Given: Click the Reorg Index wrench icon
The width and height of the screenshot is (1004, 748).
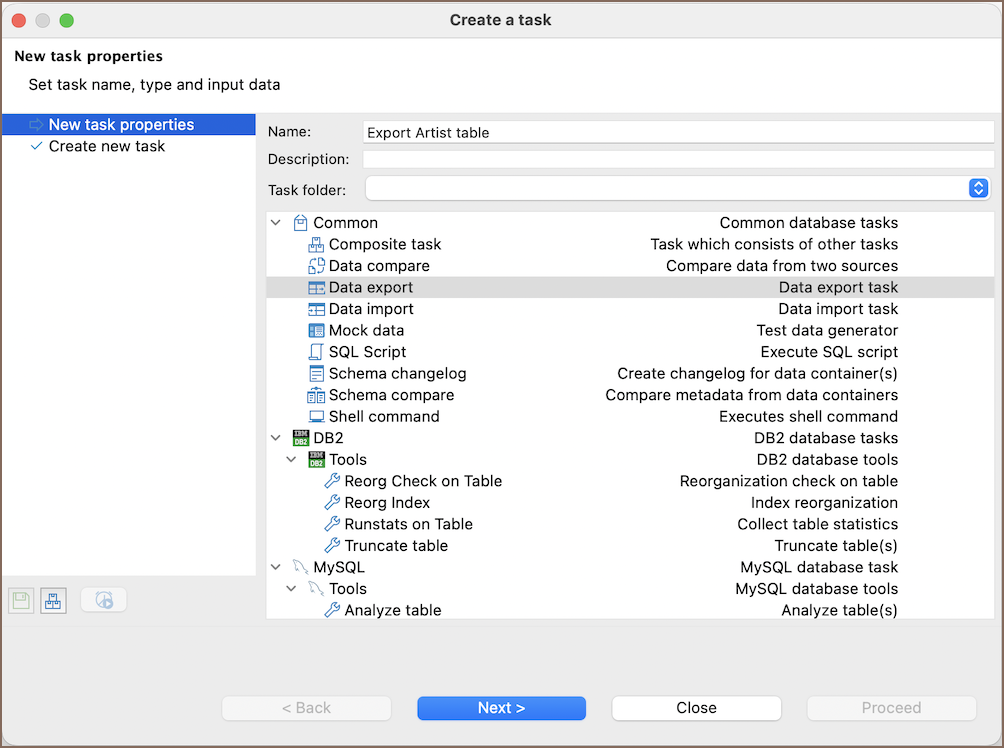Looking at the screenshot, I should pos(332,502).
